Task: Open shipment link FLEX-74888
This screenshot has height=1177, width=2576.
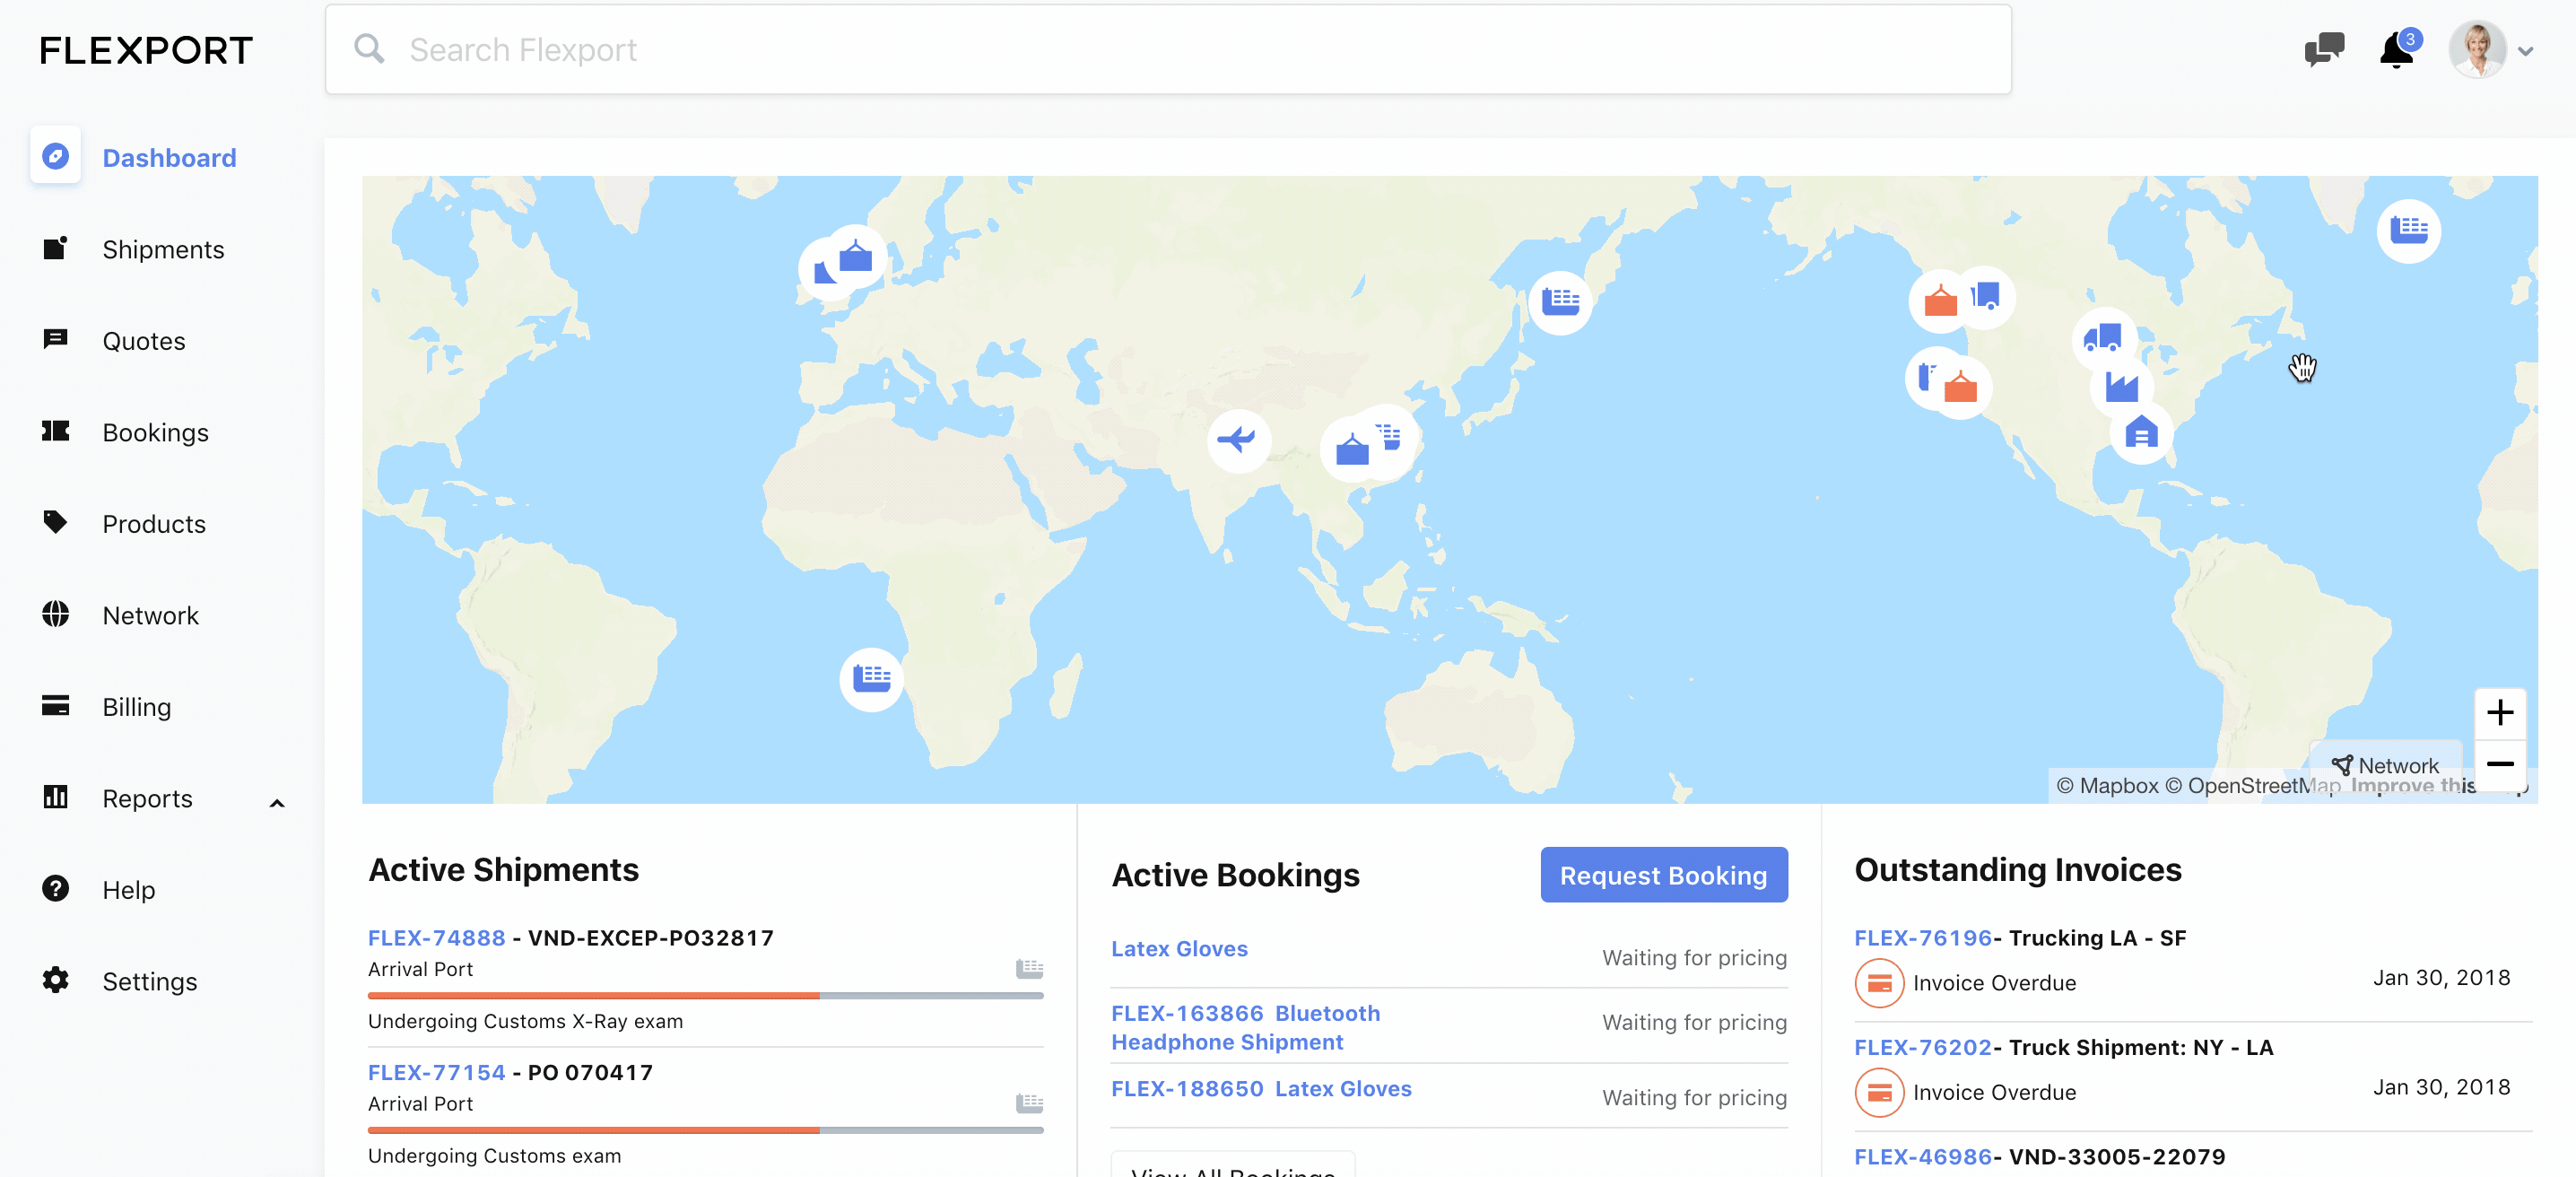Action: 436,937
